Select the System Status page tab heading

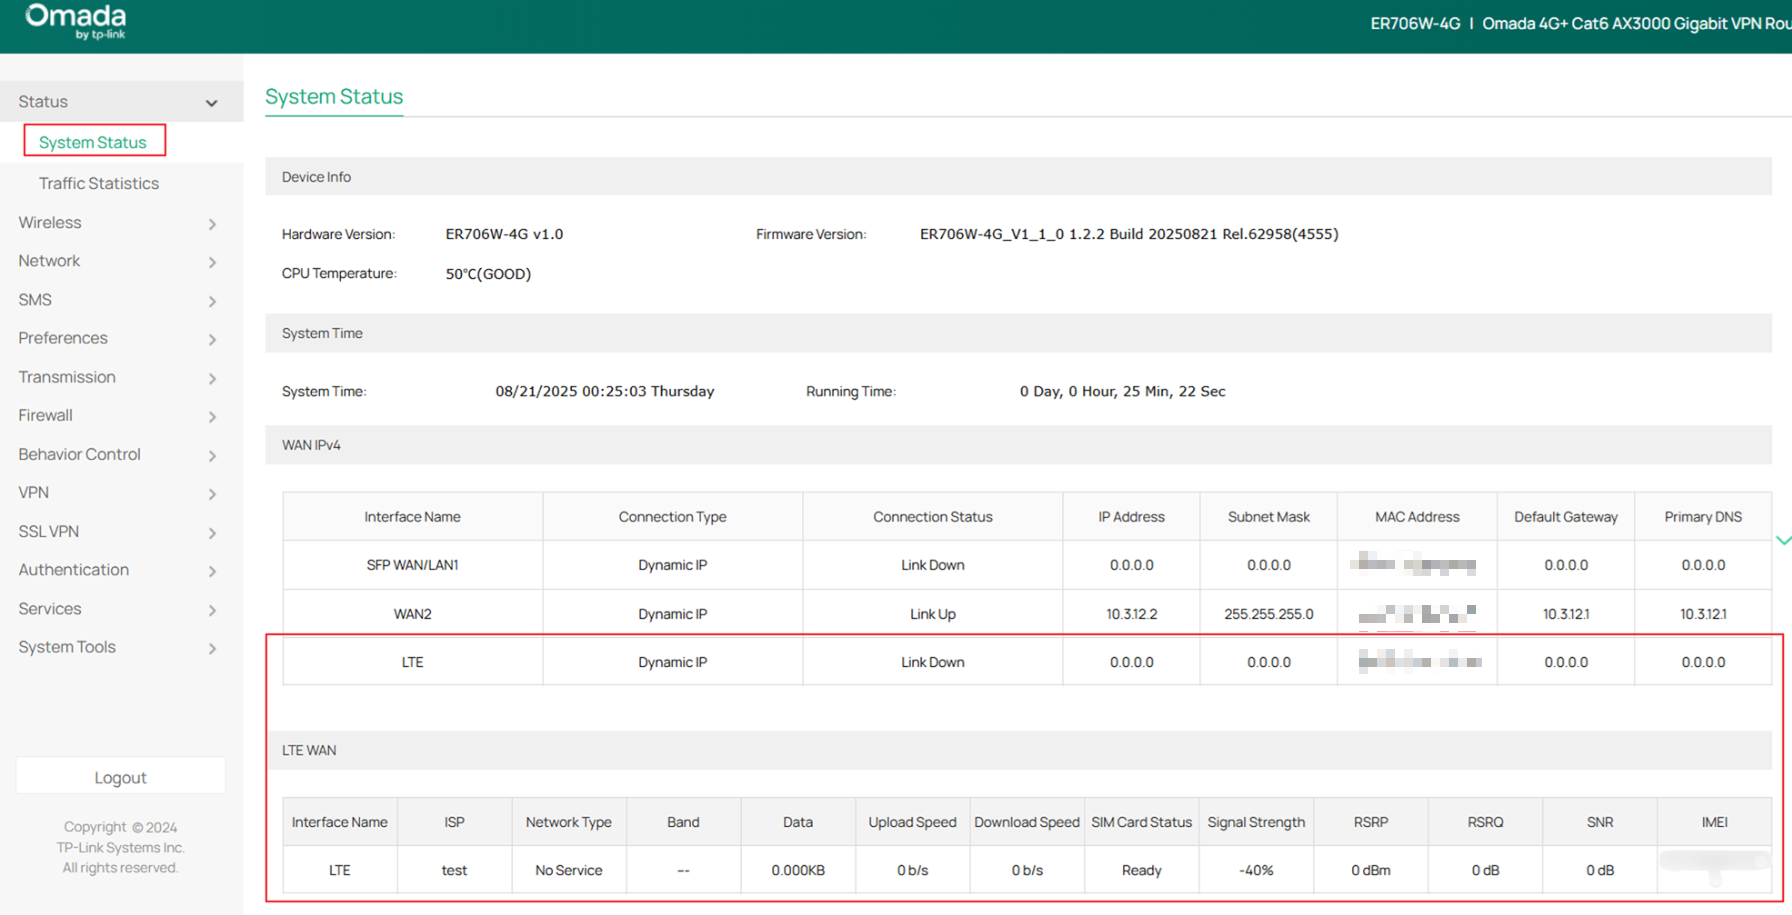point(334,96)
